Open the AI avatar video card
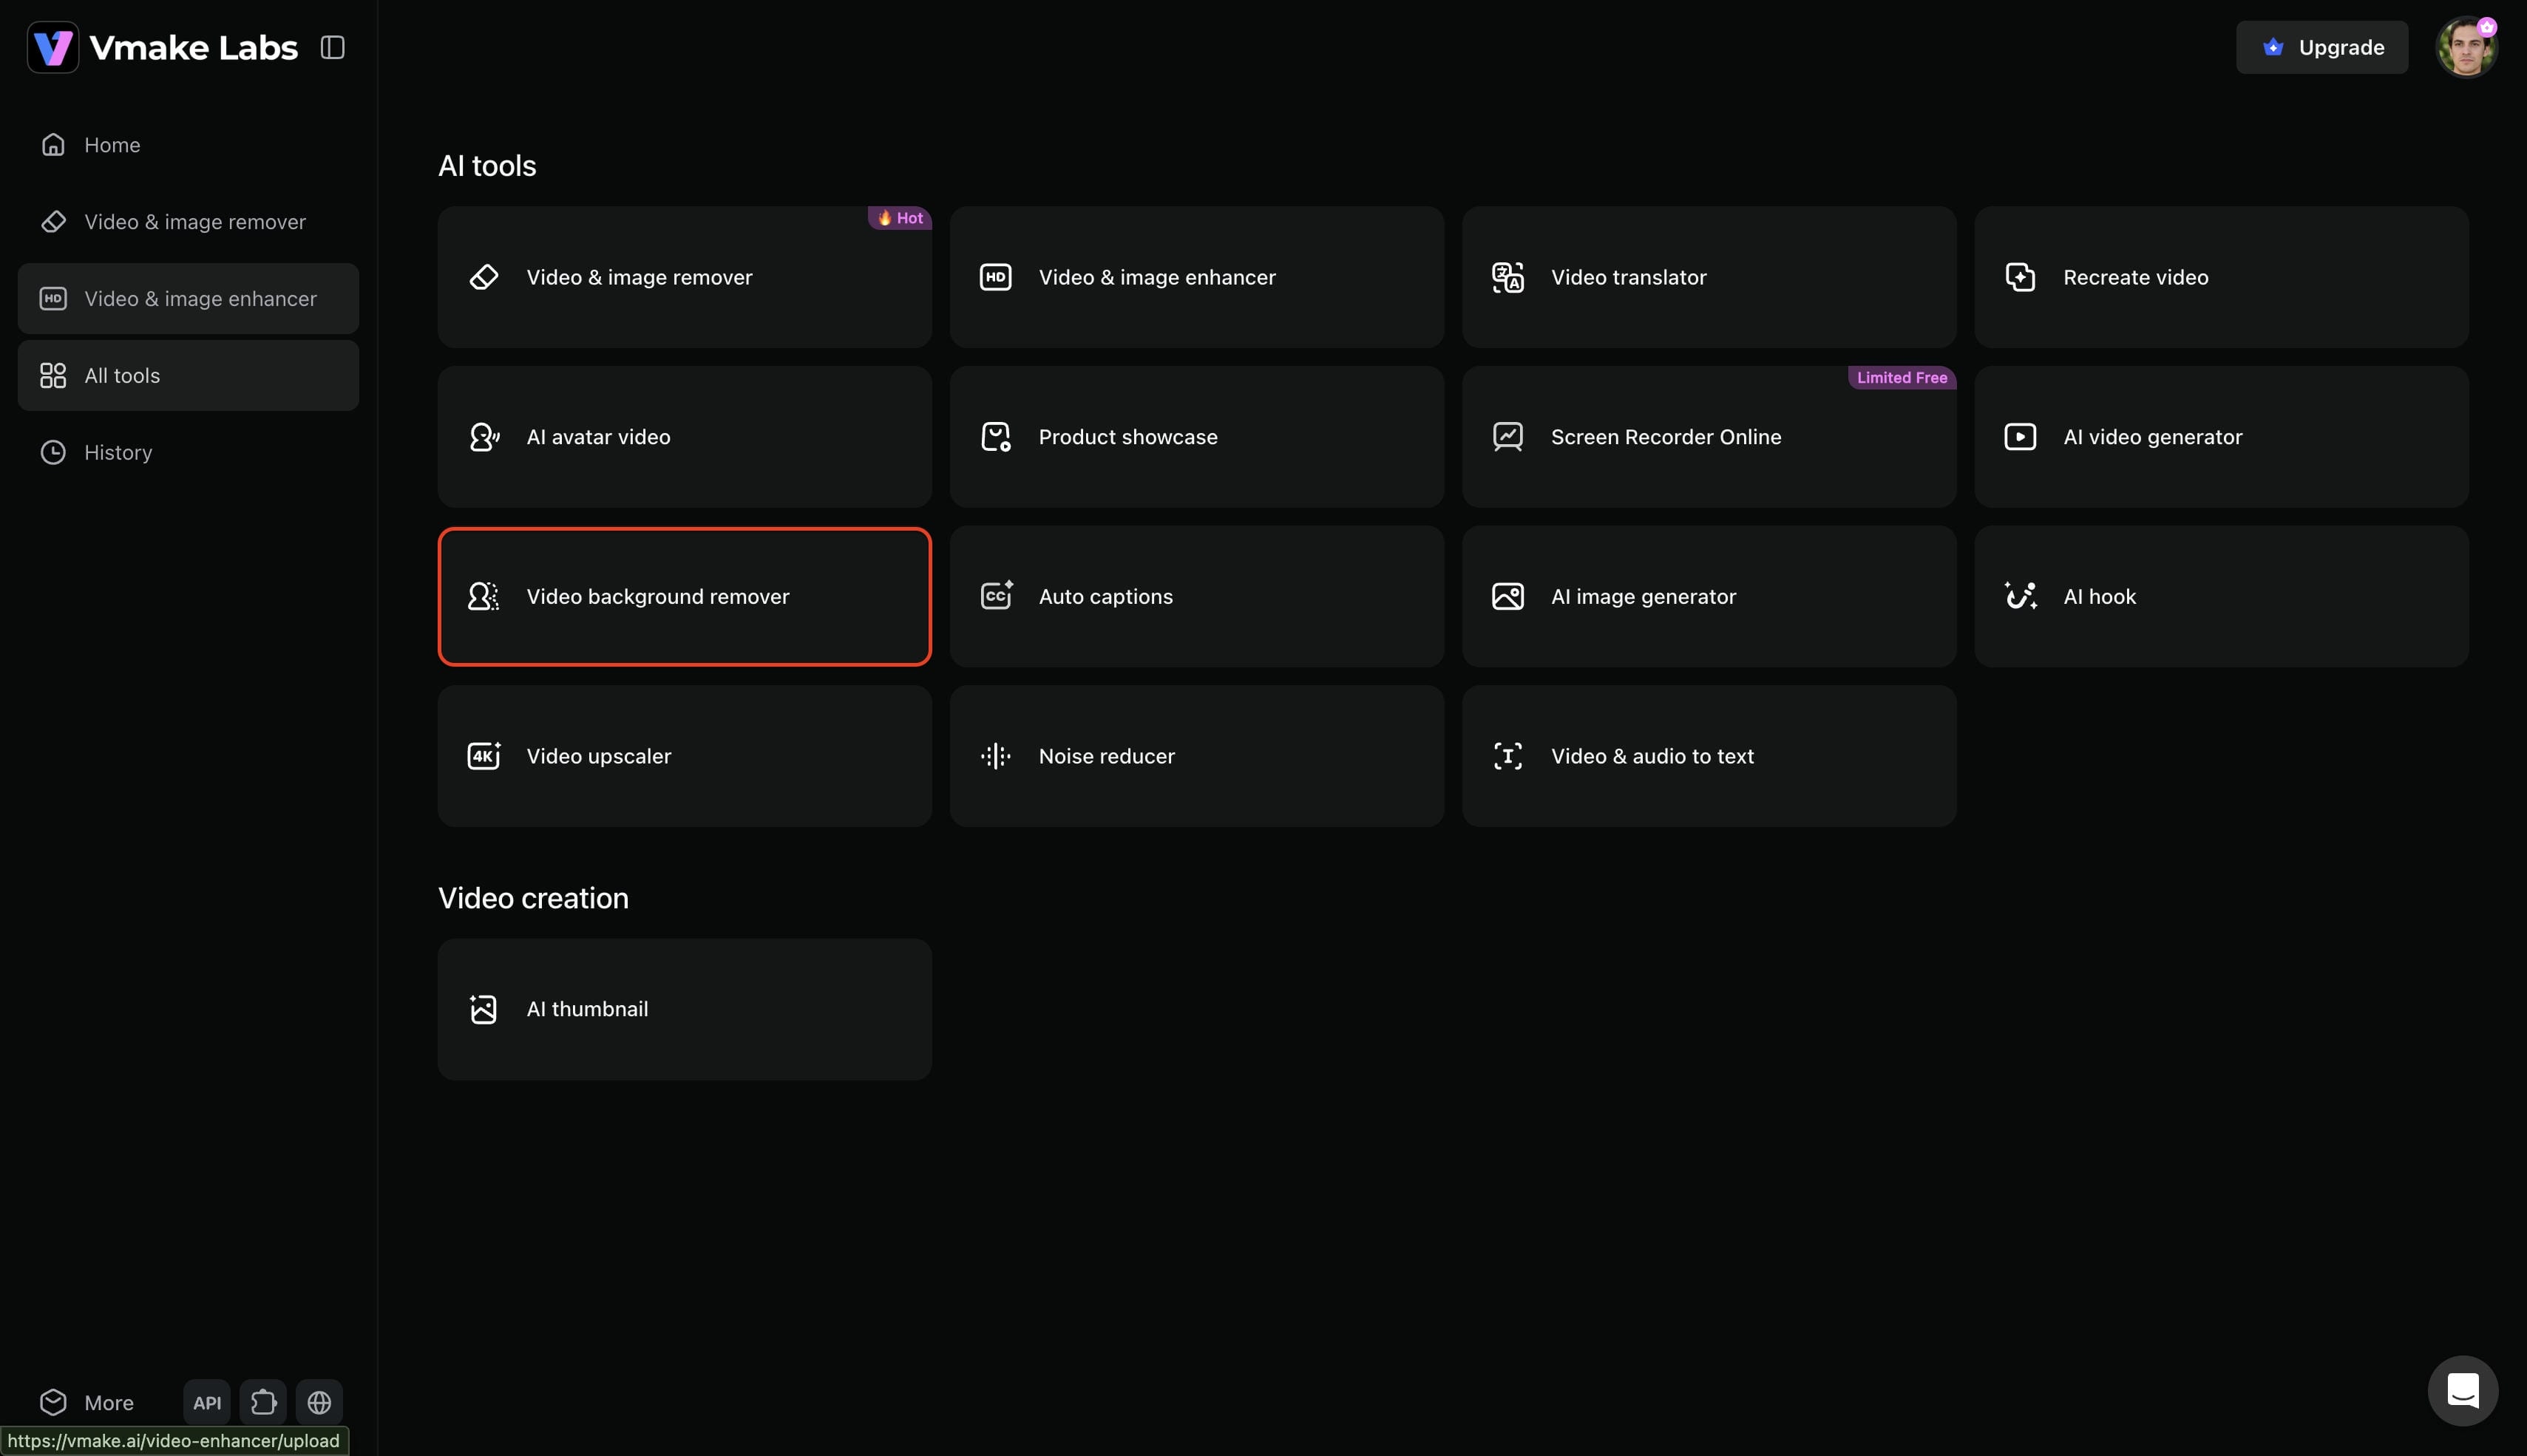 pos(685,437)
